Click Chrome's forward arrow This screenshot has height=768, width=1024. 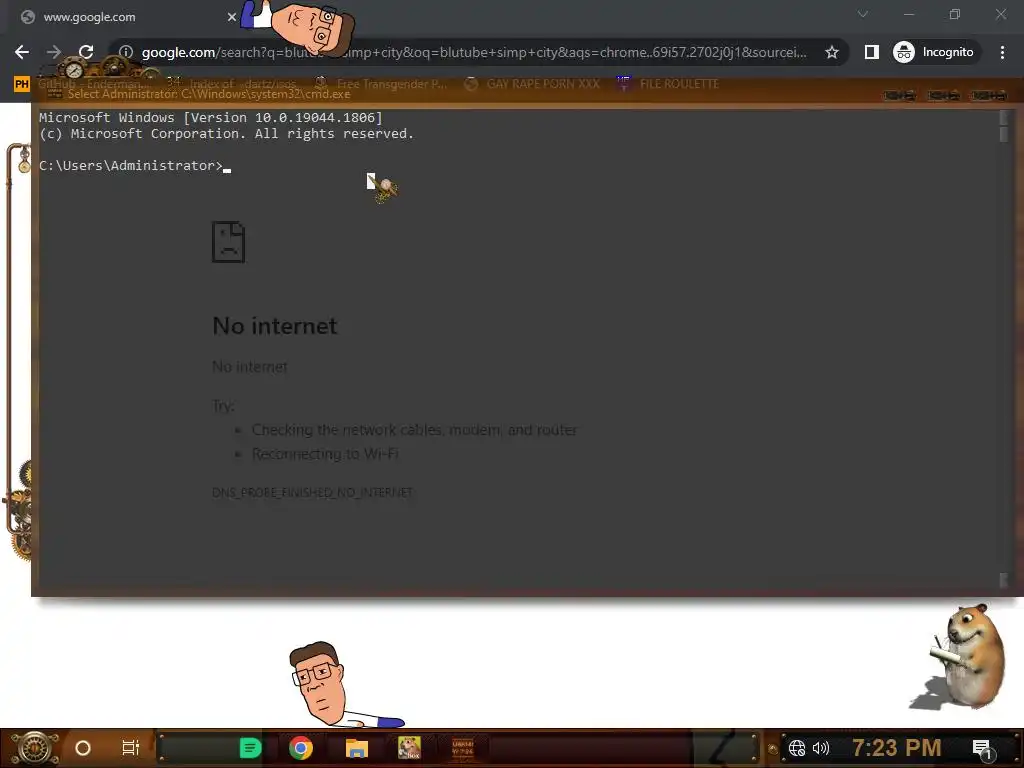54,52
